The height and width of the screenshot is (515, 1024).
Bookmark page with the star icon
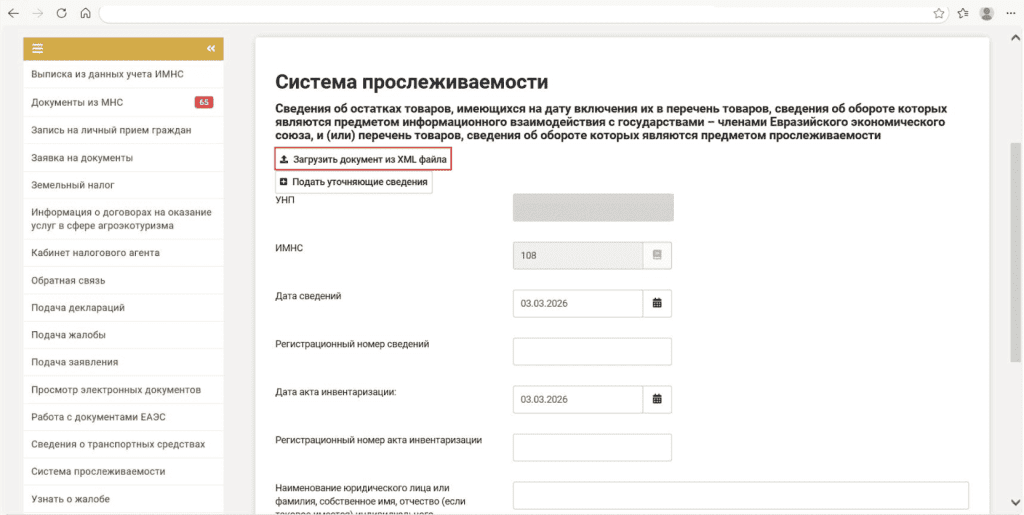pyautogui.click(x=938, y=13)
